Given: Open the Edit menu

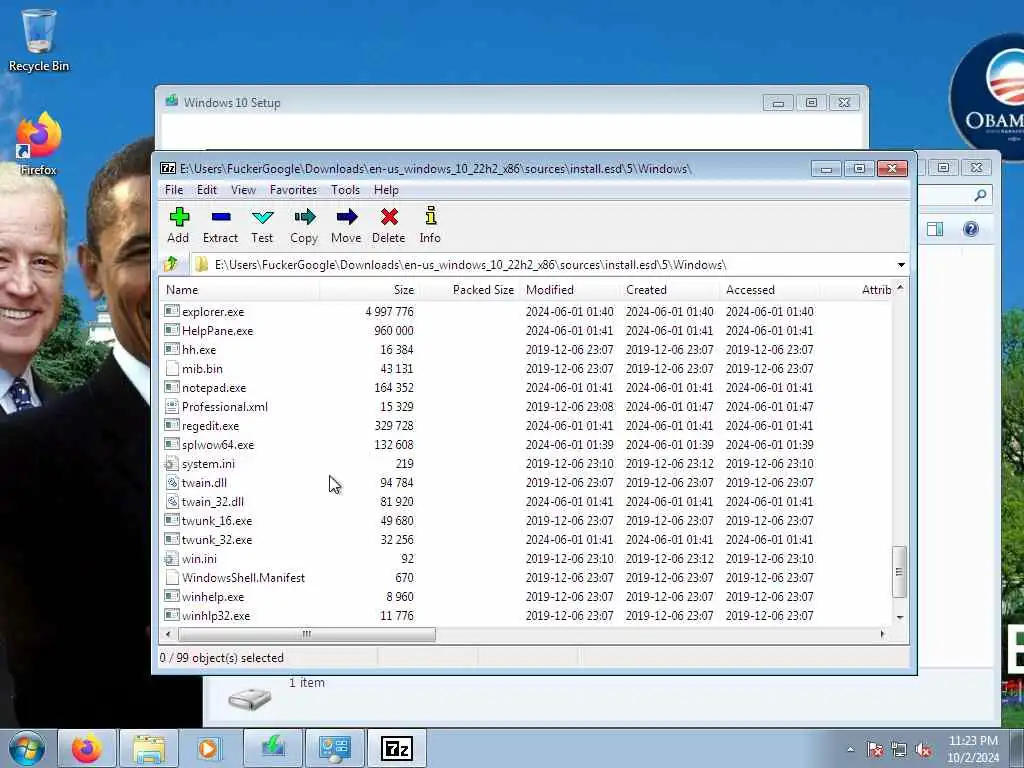Looking at the screenshot, I should (x=206, y=190).
